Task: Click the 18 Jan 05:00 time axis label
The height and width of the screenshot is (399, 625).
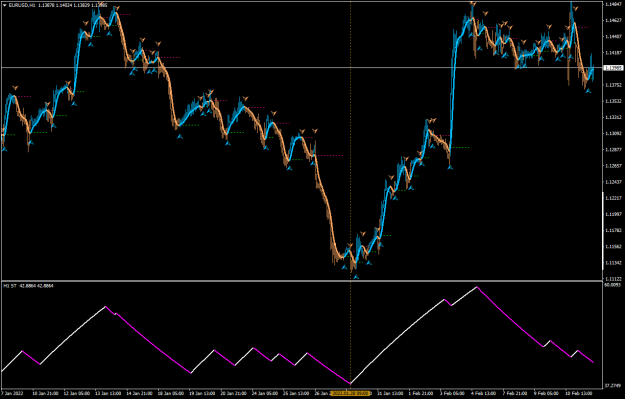Action: [171, 393]
